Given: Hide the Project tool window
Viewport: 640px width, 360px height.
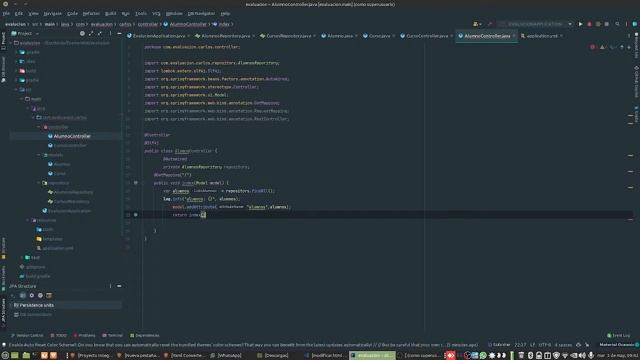Looking at the screenshot, I should 119,33.
